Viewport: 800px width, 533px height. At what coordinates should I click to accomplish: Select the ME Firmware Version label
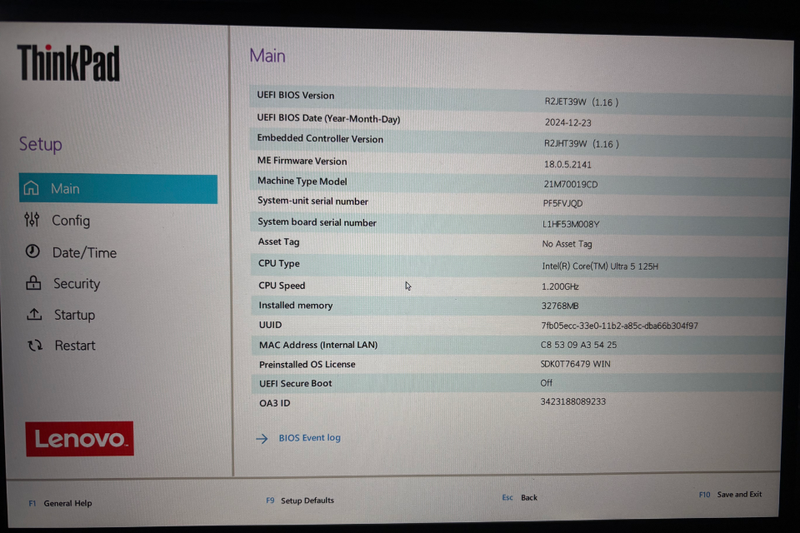[302, 161]
